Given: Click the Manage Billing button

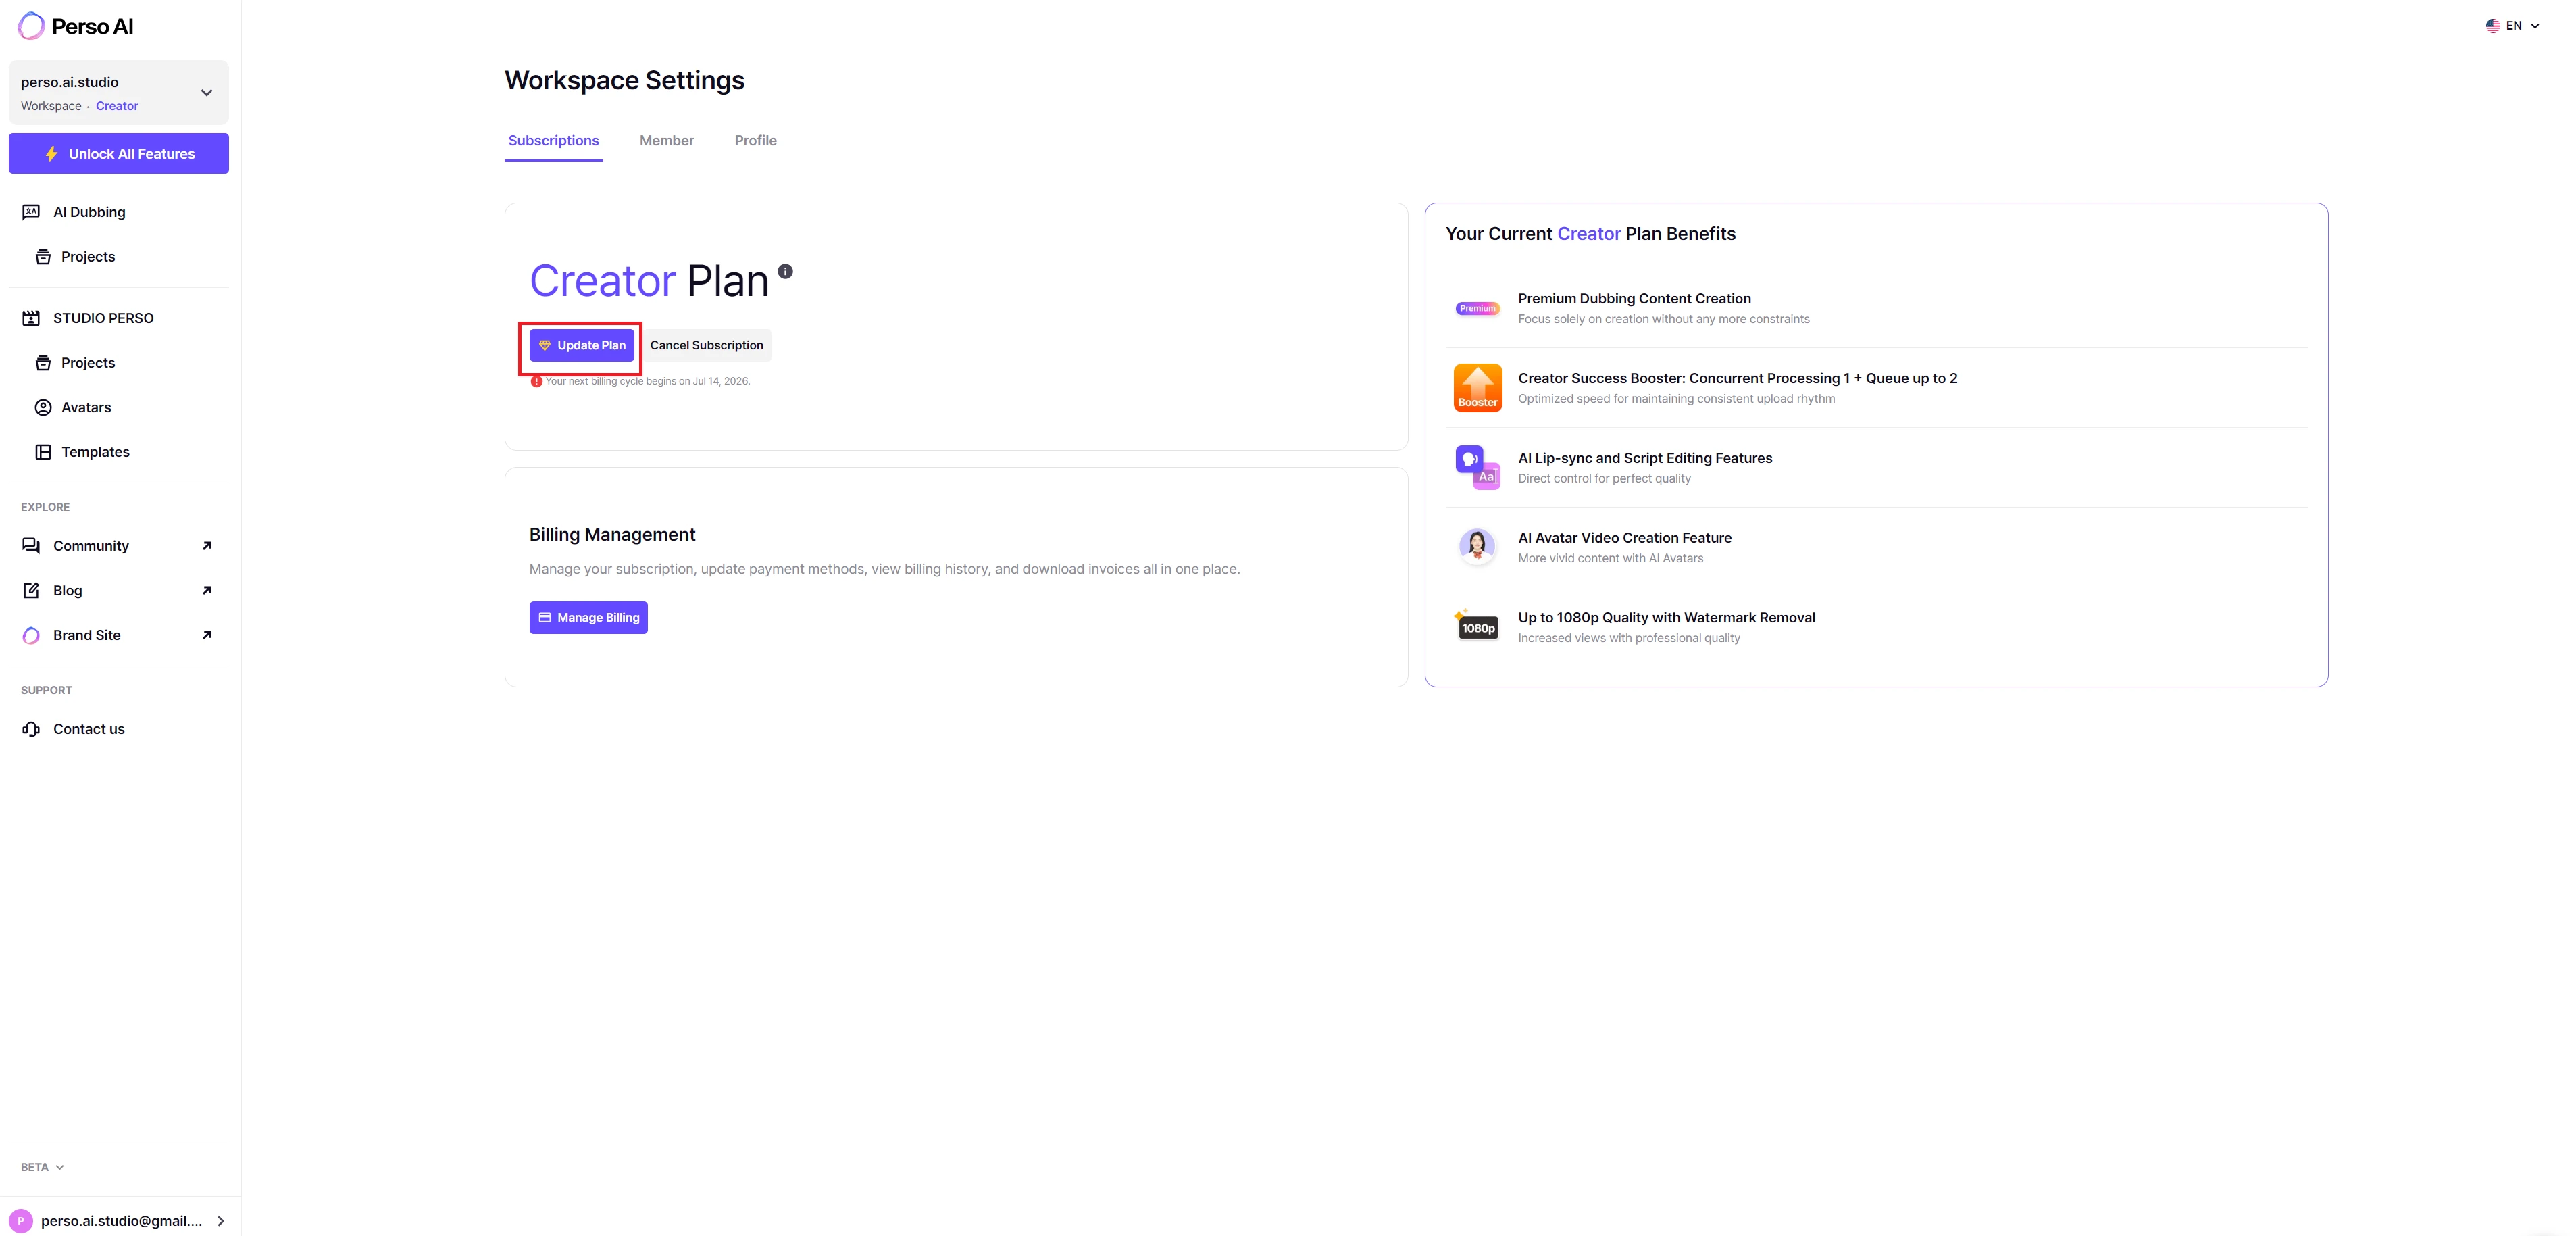Looking at the screenshot, I should tap(588, 618).
